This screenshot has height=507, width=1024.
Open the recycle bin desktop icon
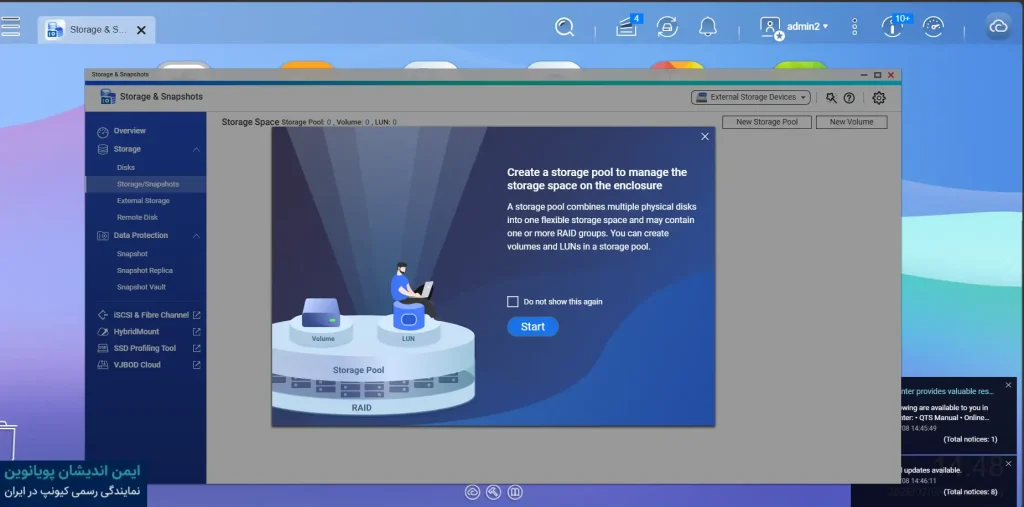[8, 441]
